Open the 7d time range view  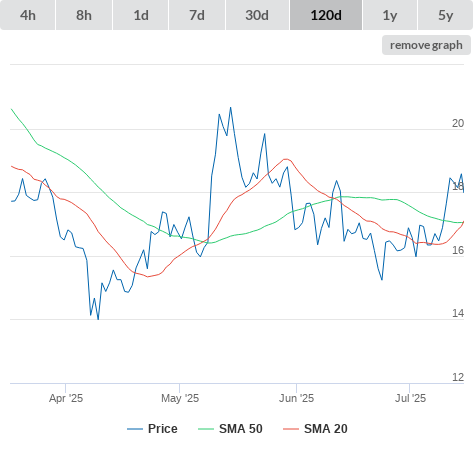197,15
